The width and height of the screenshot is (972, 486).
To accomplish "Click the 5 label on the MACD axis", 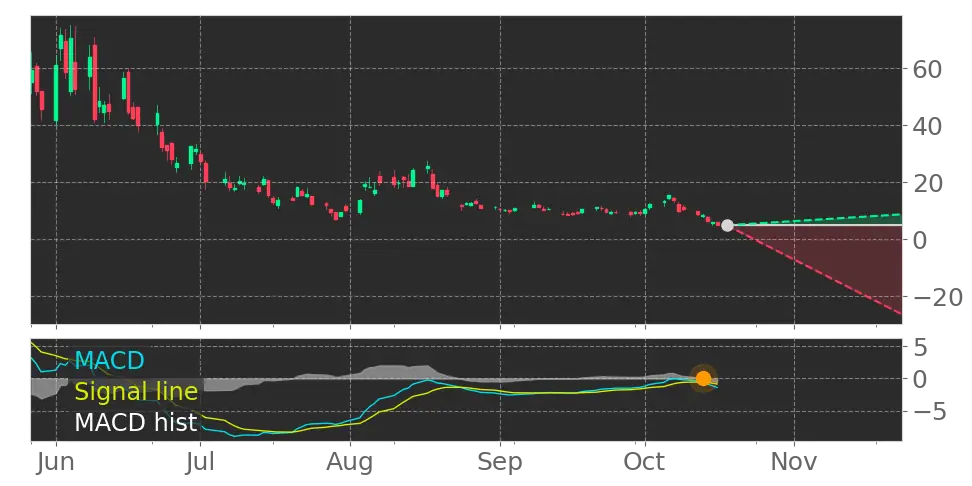I will point(920,347).
